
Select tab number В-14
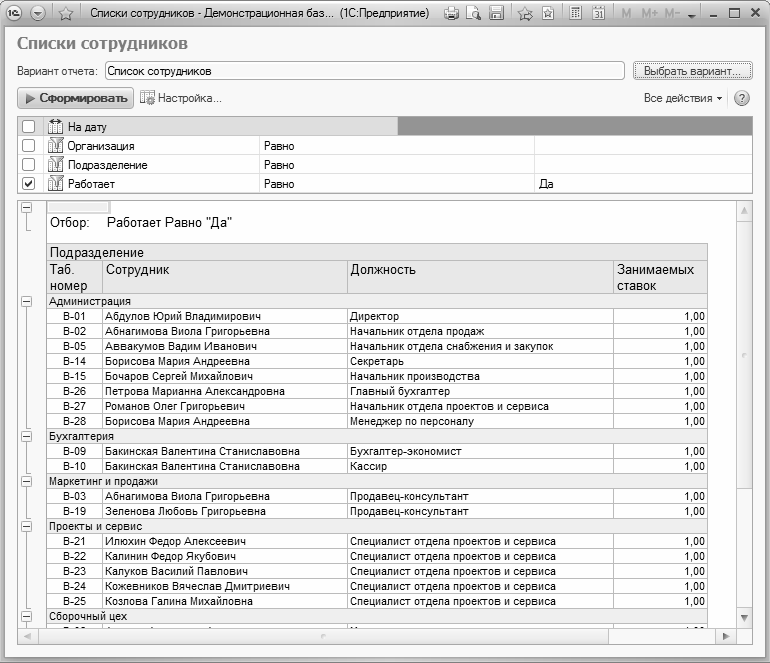75,361
